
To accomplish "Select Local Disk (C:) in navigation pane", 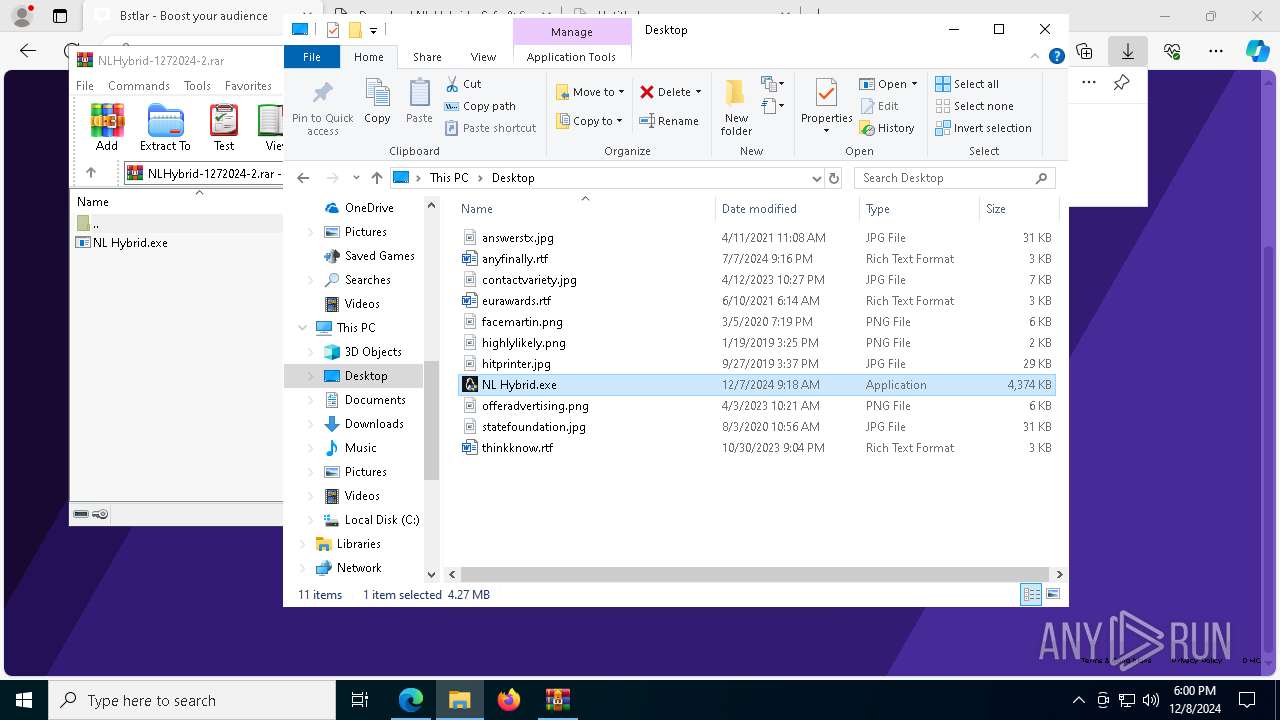I will (x=381, y=520).
